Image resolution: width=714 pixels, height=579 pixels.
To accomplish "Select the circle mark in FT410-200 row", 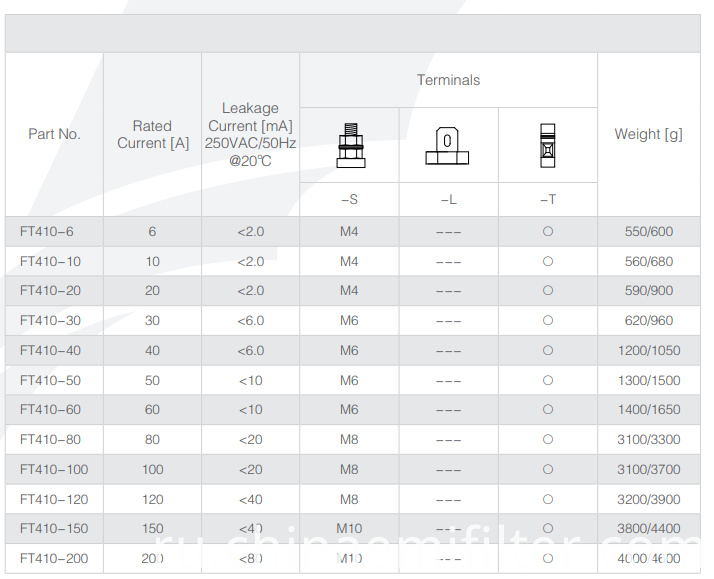I will pyautogui.click(x=548, y=559).
